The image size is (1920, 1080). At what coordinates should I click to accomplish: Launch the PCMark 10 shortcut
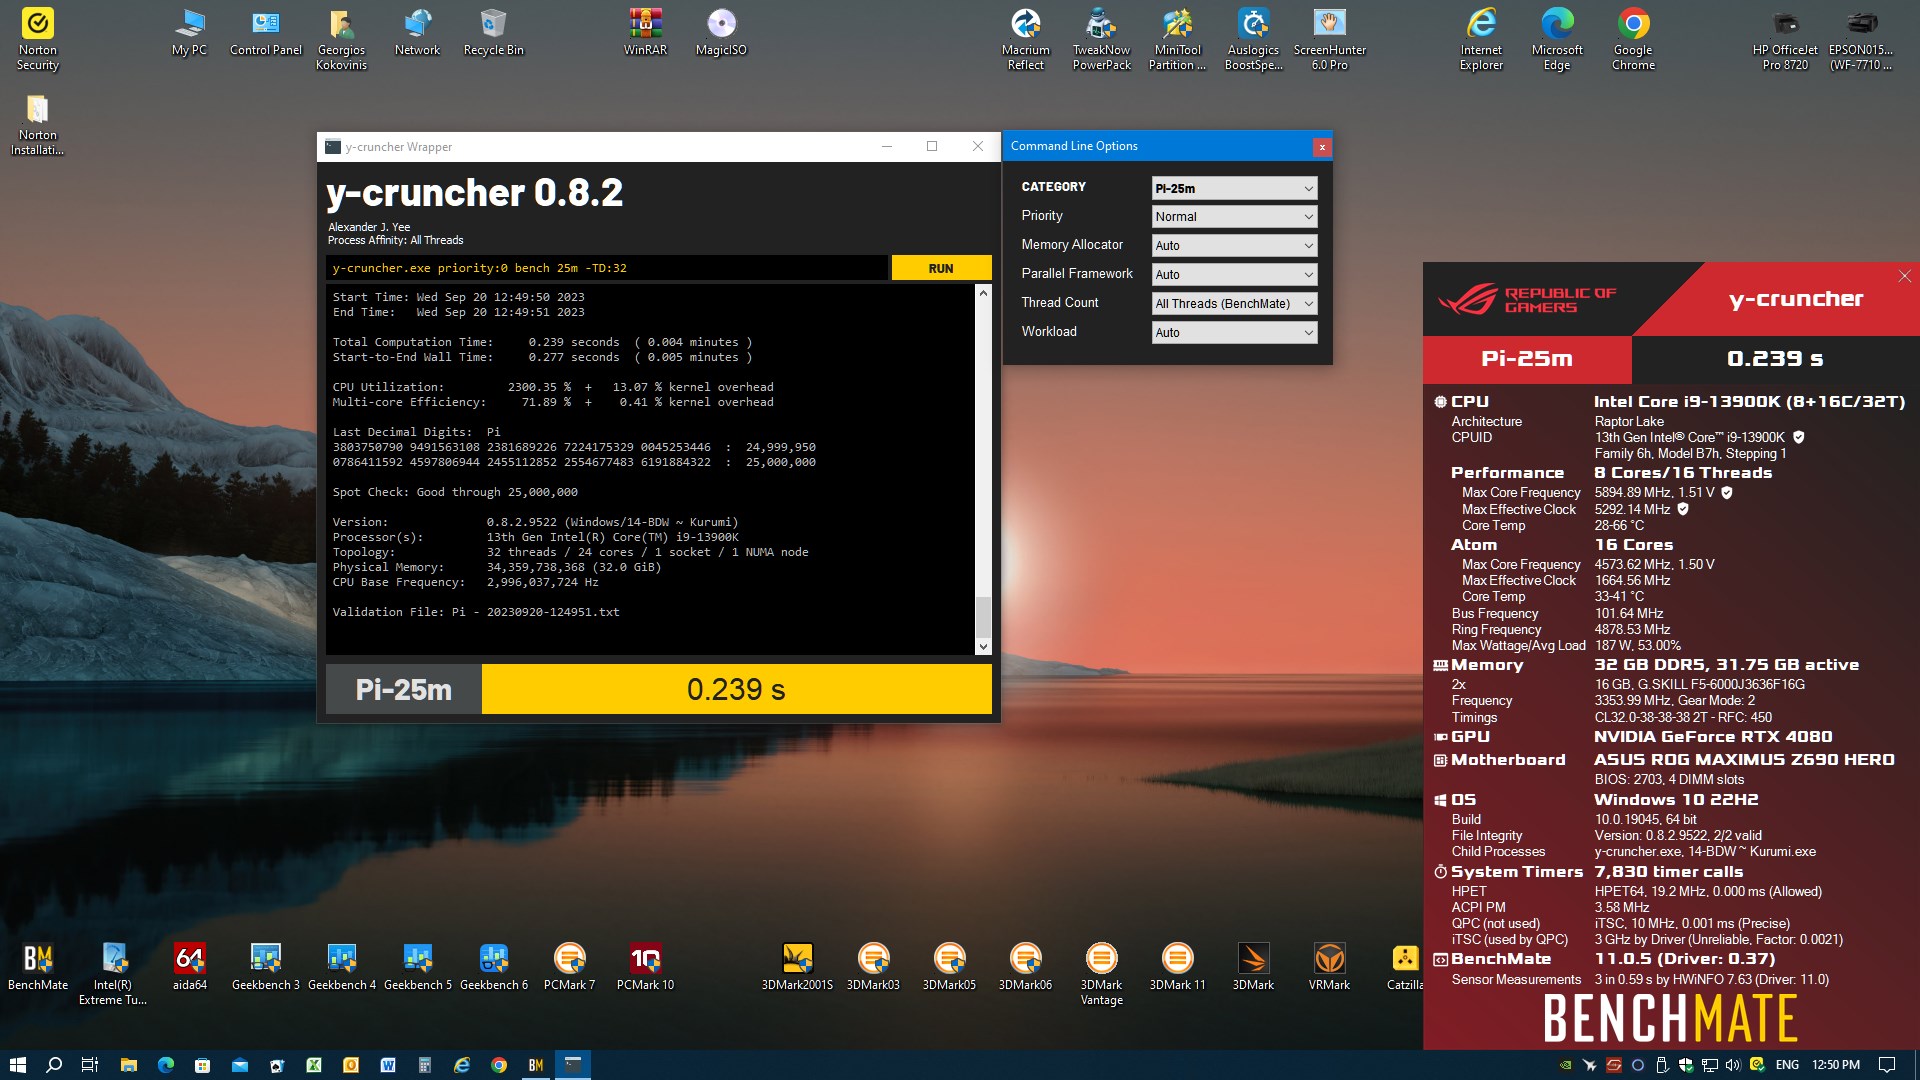pos(645,967)
